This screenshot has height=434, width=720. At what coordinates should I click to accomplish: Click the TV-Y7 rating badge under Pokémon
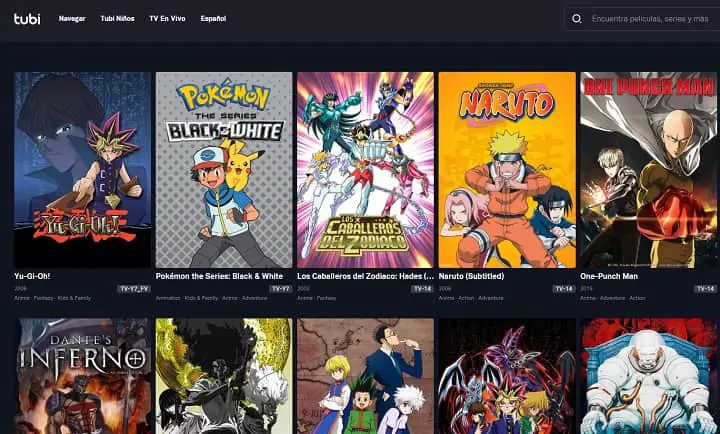[x=281, y=289]
